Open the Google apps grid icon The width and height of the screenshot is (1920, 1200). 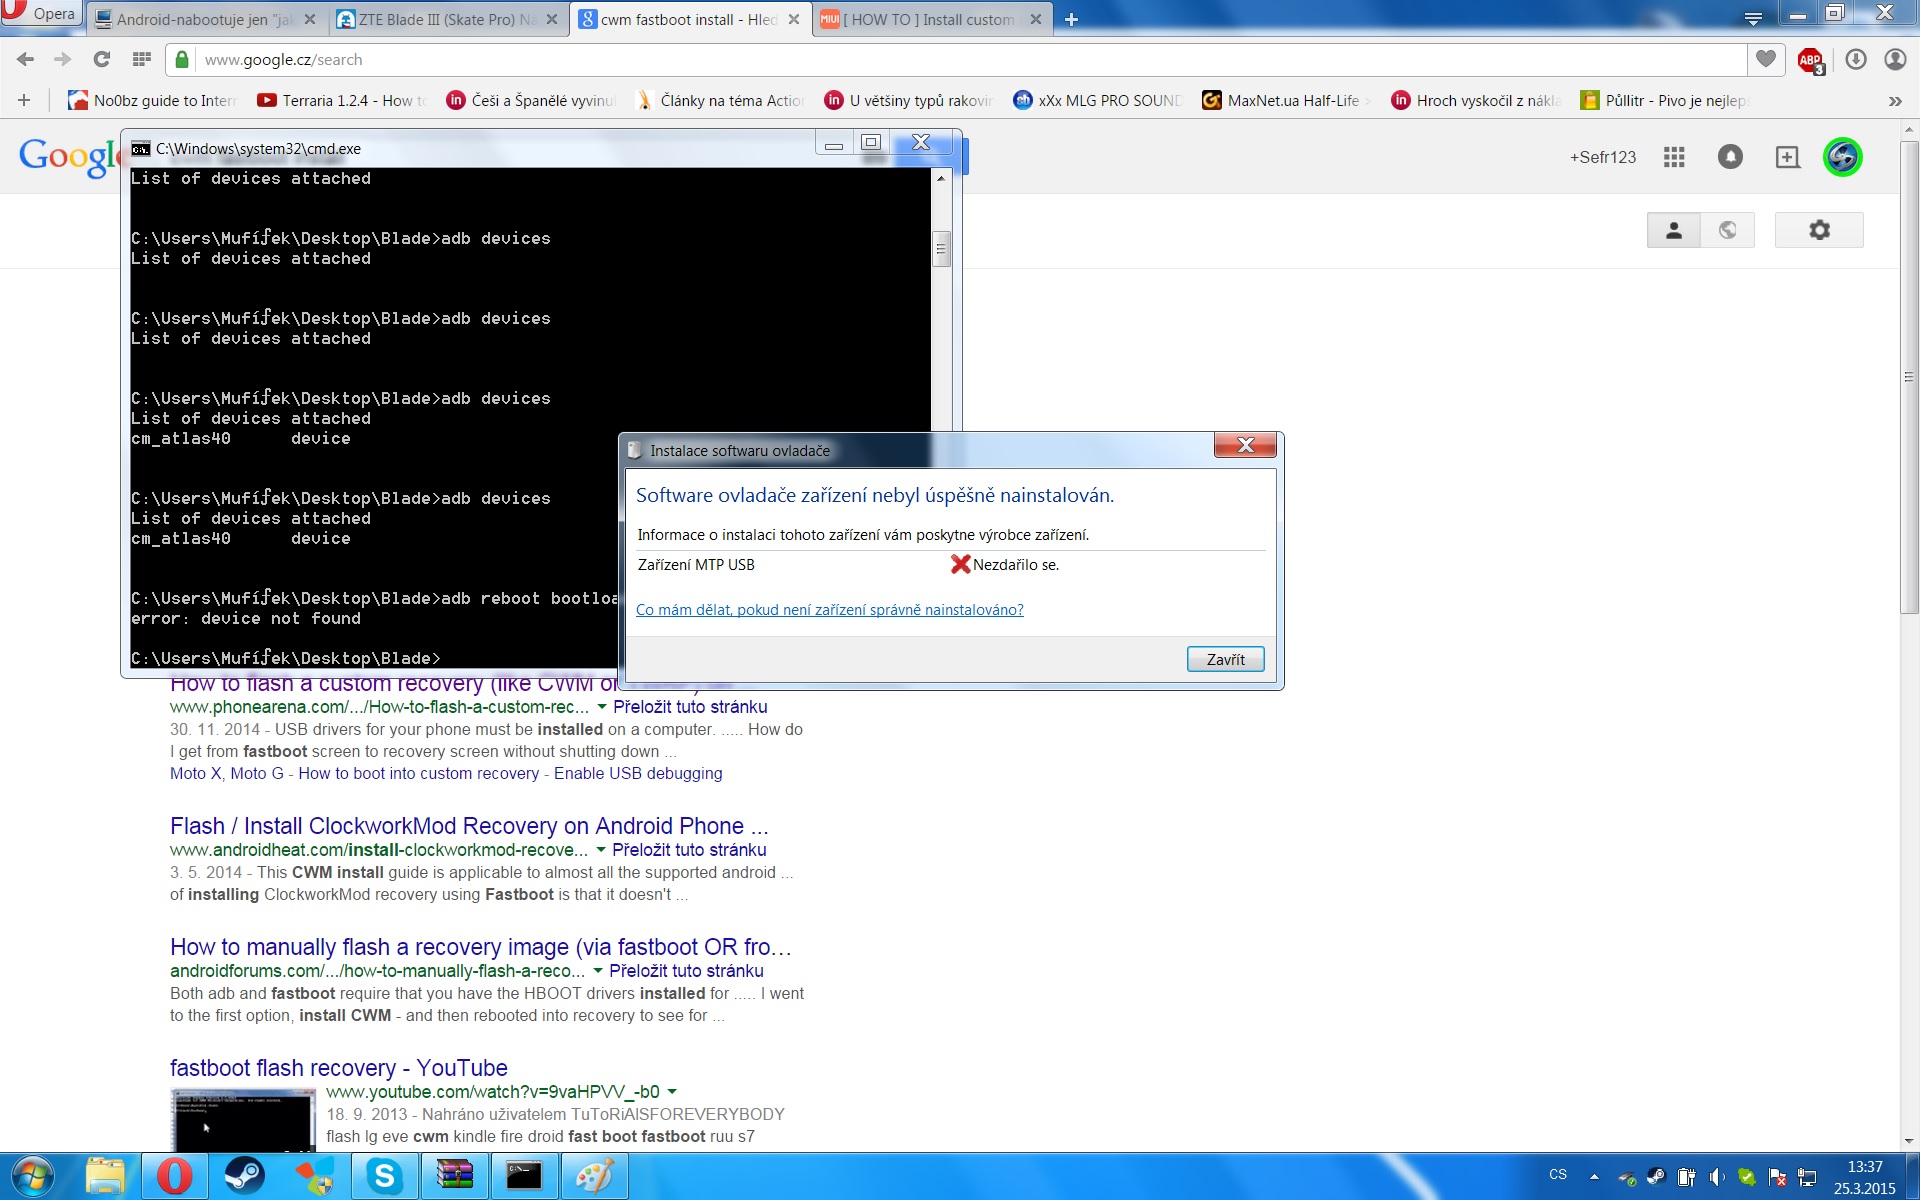click(x=1674, y=157)
